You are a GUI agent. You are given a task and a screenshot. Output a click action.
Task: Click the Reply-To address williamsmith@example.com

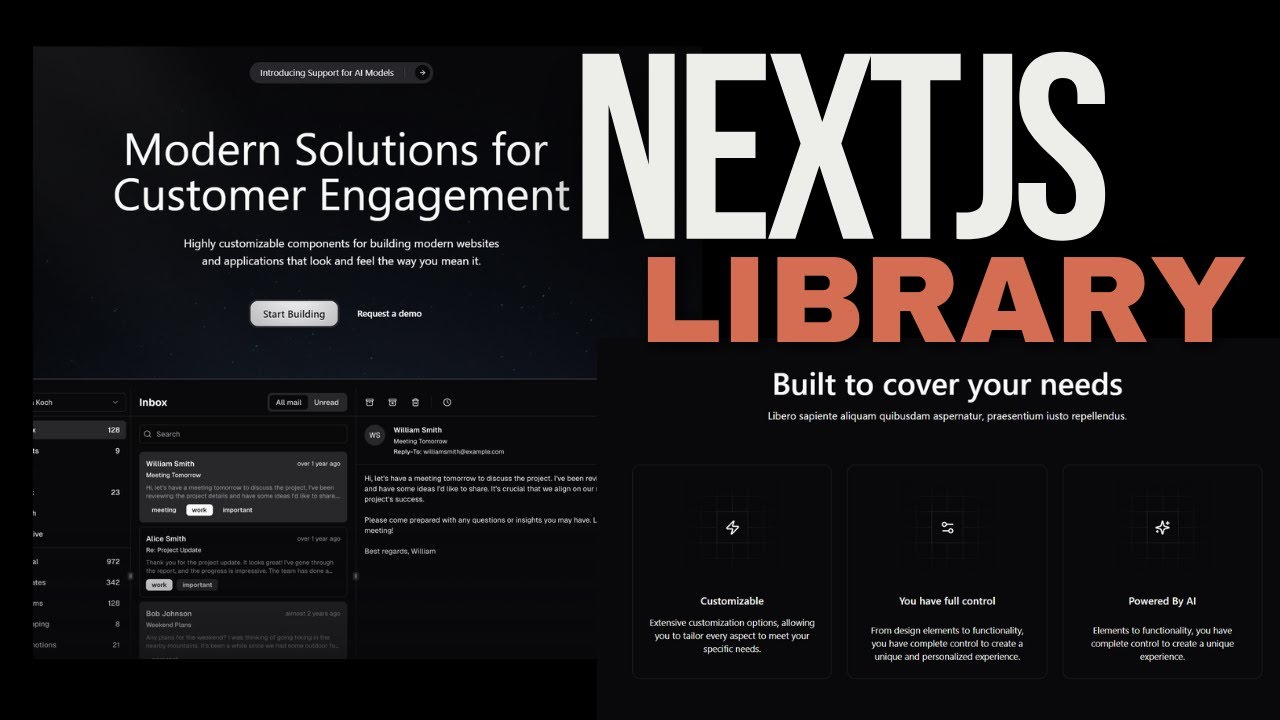click(464, 452)
